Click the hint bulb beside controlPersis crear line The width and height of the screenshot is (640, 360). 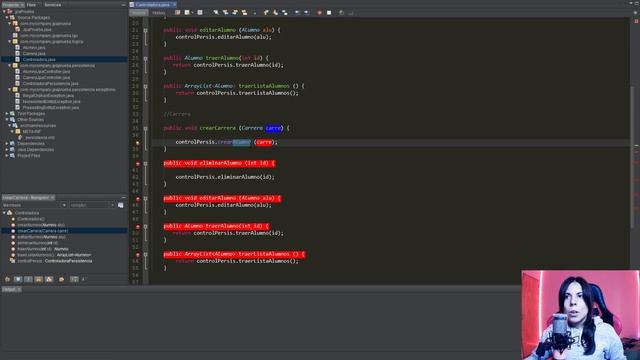coord(138,143)
